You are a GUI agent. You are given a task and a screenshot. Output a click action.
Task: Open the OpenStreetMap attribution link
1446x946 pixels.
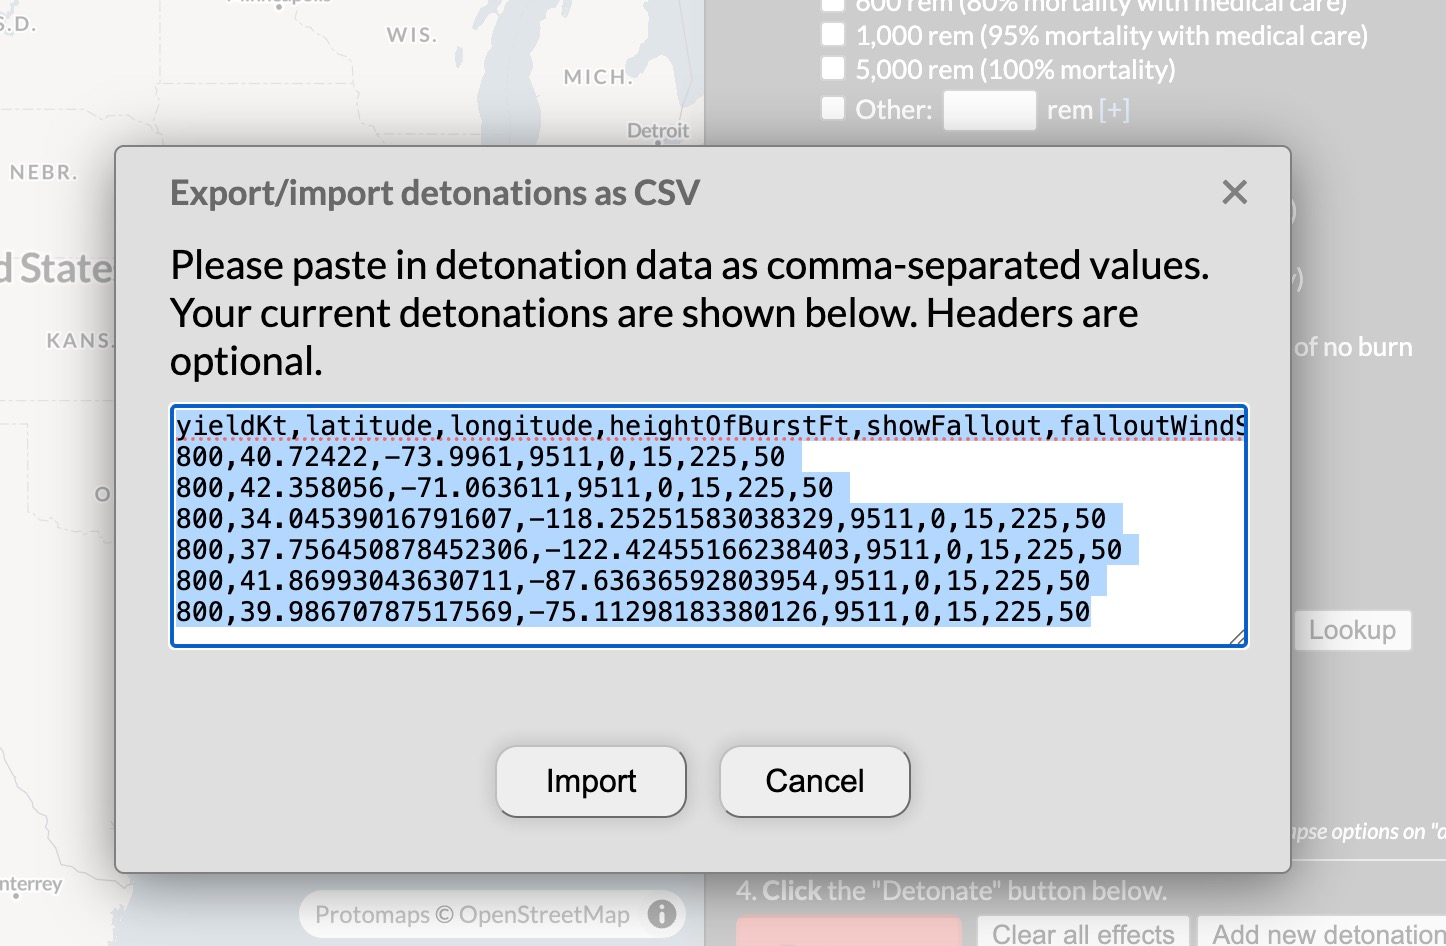[544, 915]
